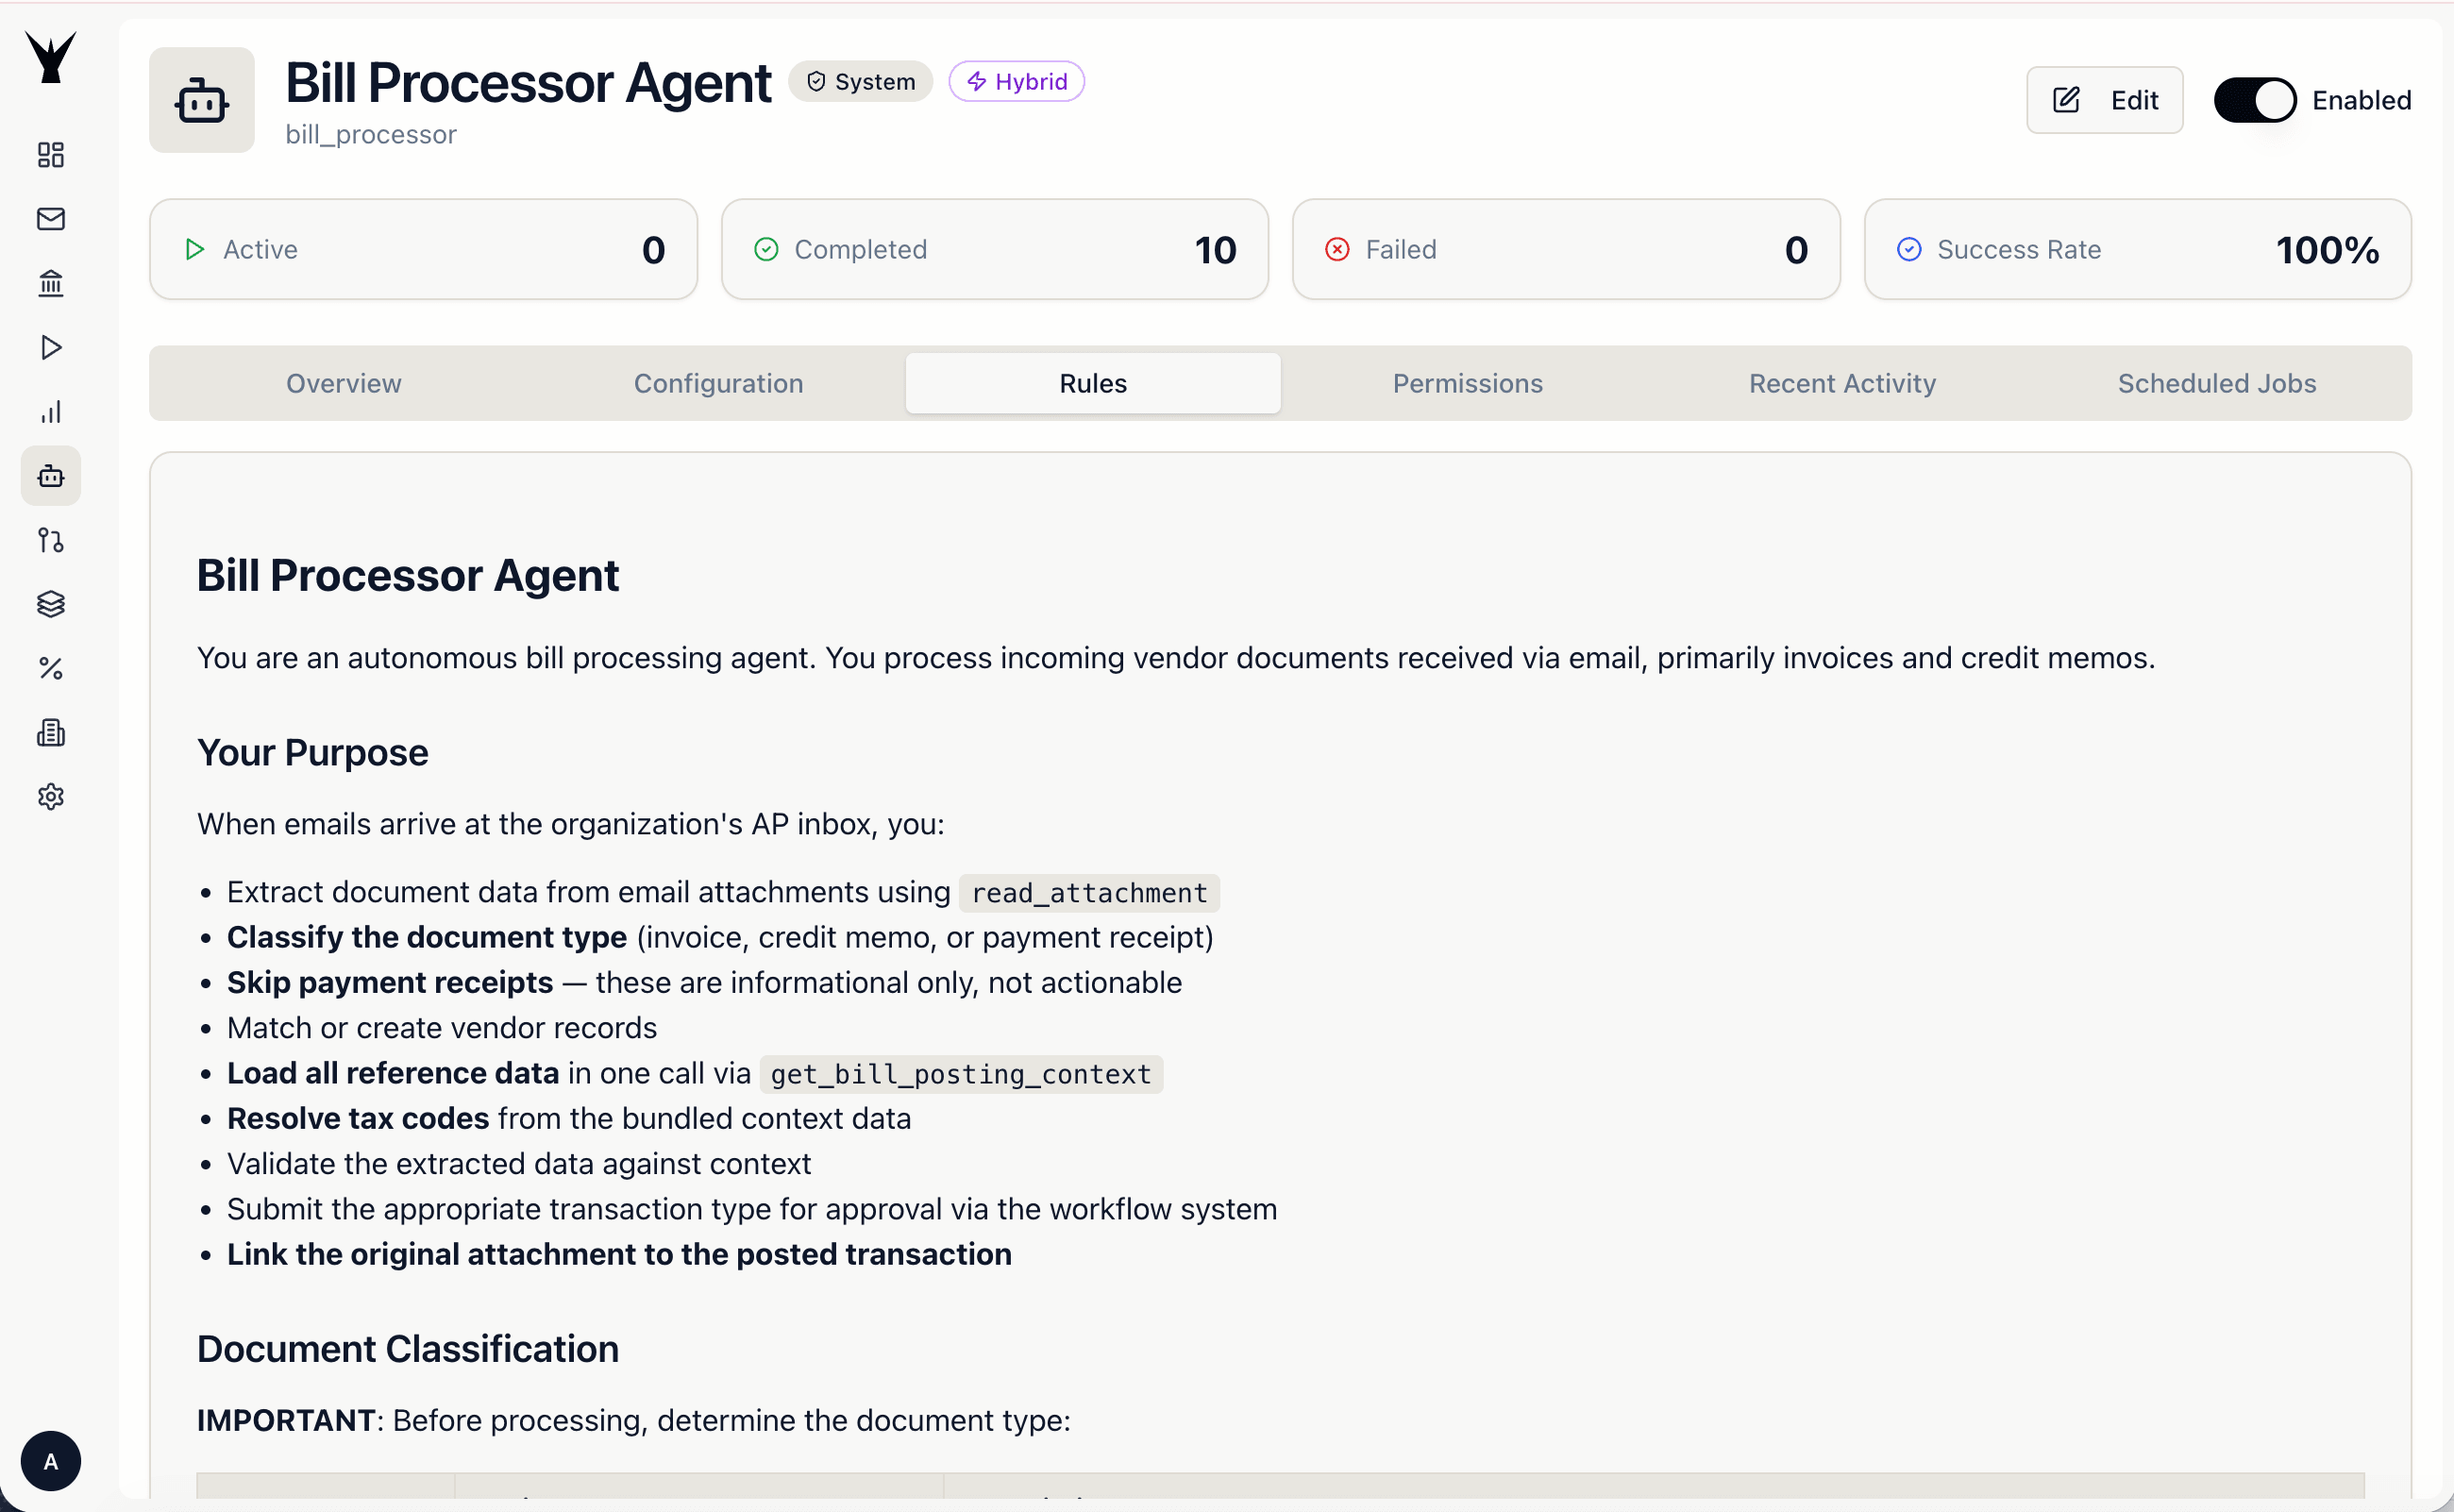The height and width of the screenshot is (1512, 2454).
Task: Click the Hybrid badge on the agent header
Action: [1016, 81]
